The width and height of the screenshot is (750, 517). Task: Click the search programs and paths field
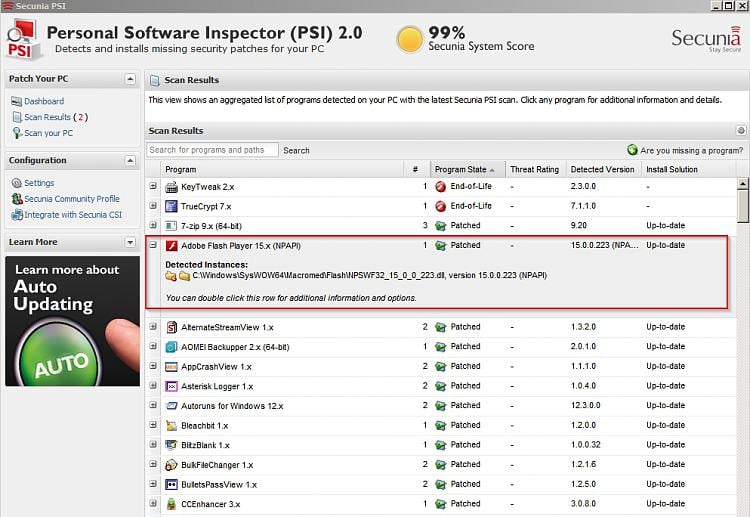pos(212,150)
